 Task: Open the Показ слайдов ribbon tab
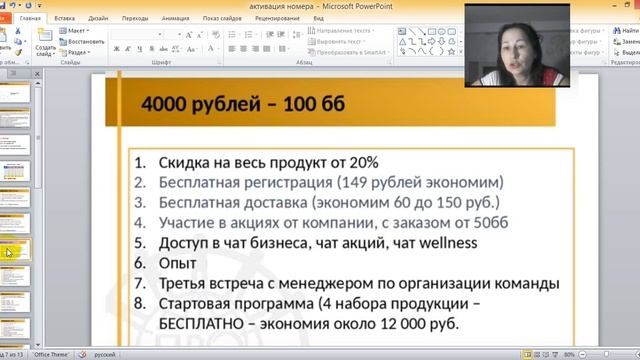[222, 18]
